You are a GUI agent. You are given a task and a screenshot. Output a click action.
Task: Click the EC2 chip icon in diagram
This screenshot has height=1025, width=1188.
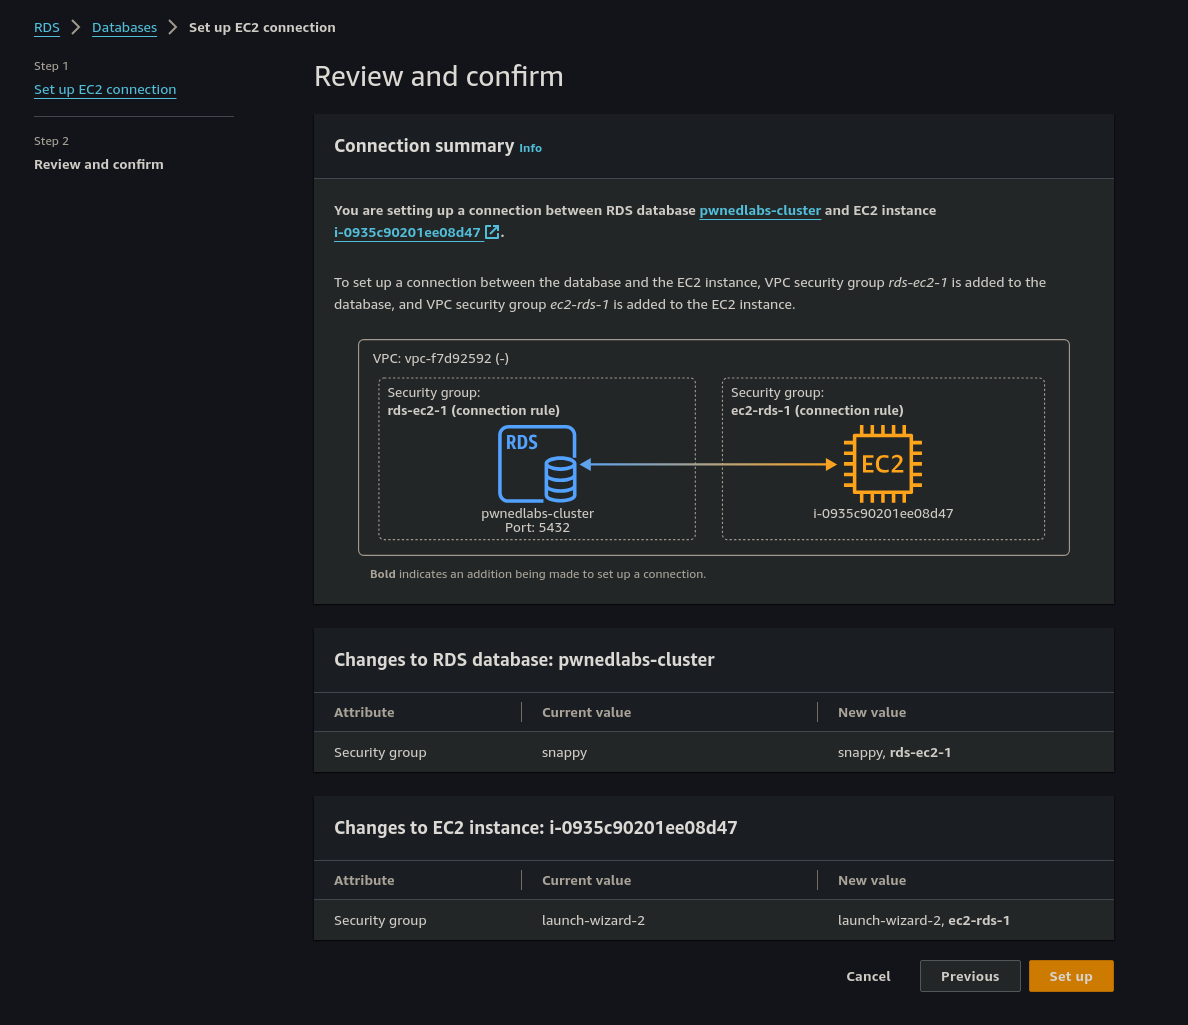(x=882, y=464)
